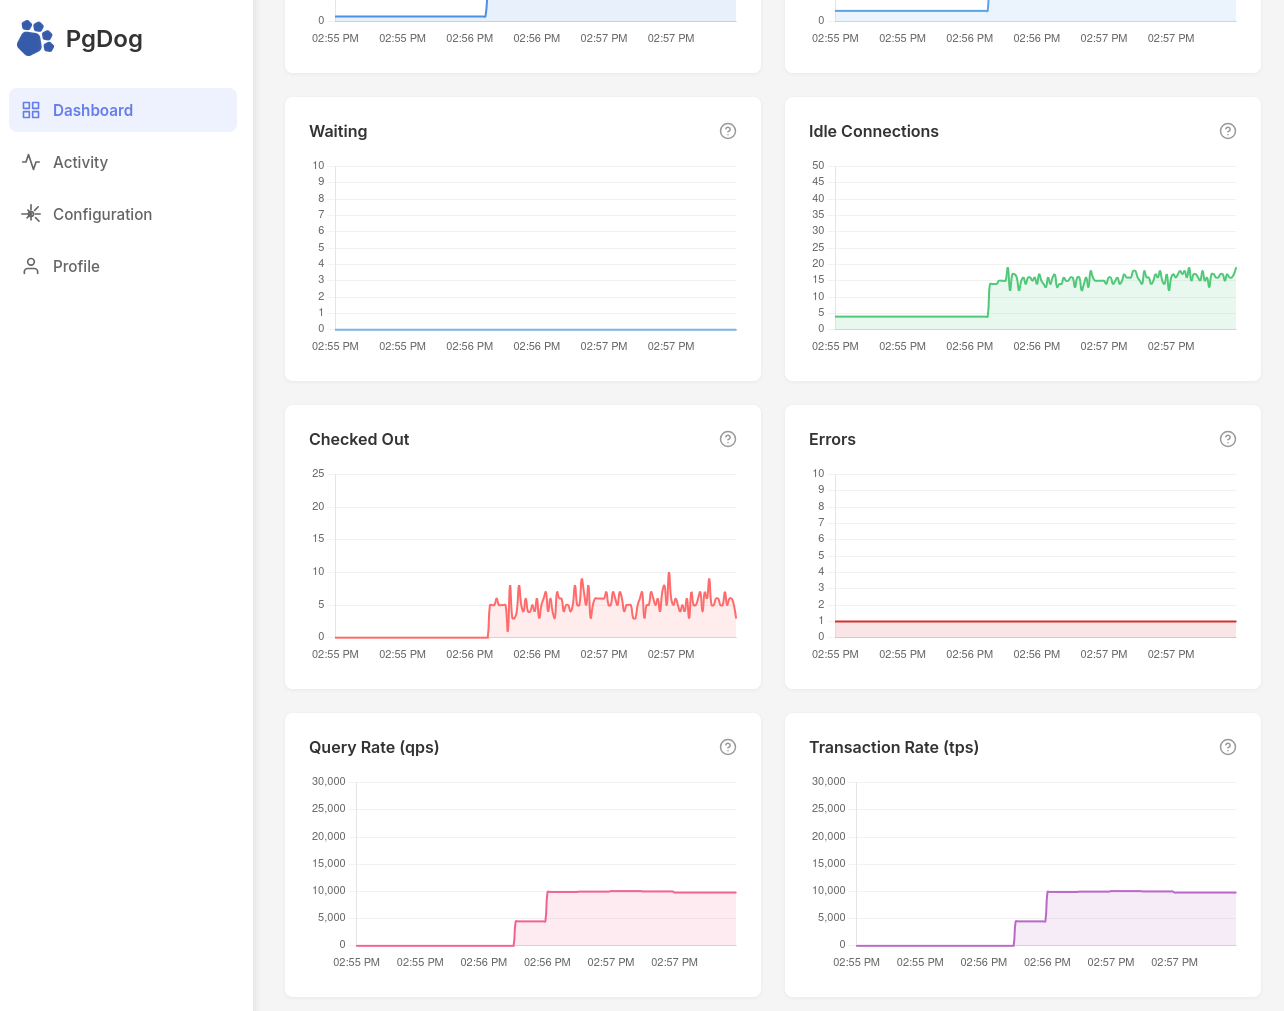Viewport: 1284px width, 1011px height.
Task: Click the Profile person icon in sidebar
Action: pyautogui.click(x=31, y=266)
